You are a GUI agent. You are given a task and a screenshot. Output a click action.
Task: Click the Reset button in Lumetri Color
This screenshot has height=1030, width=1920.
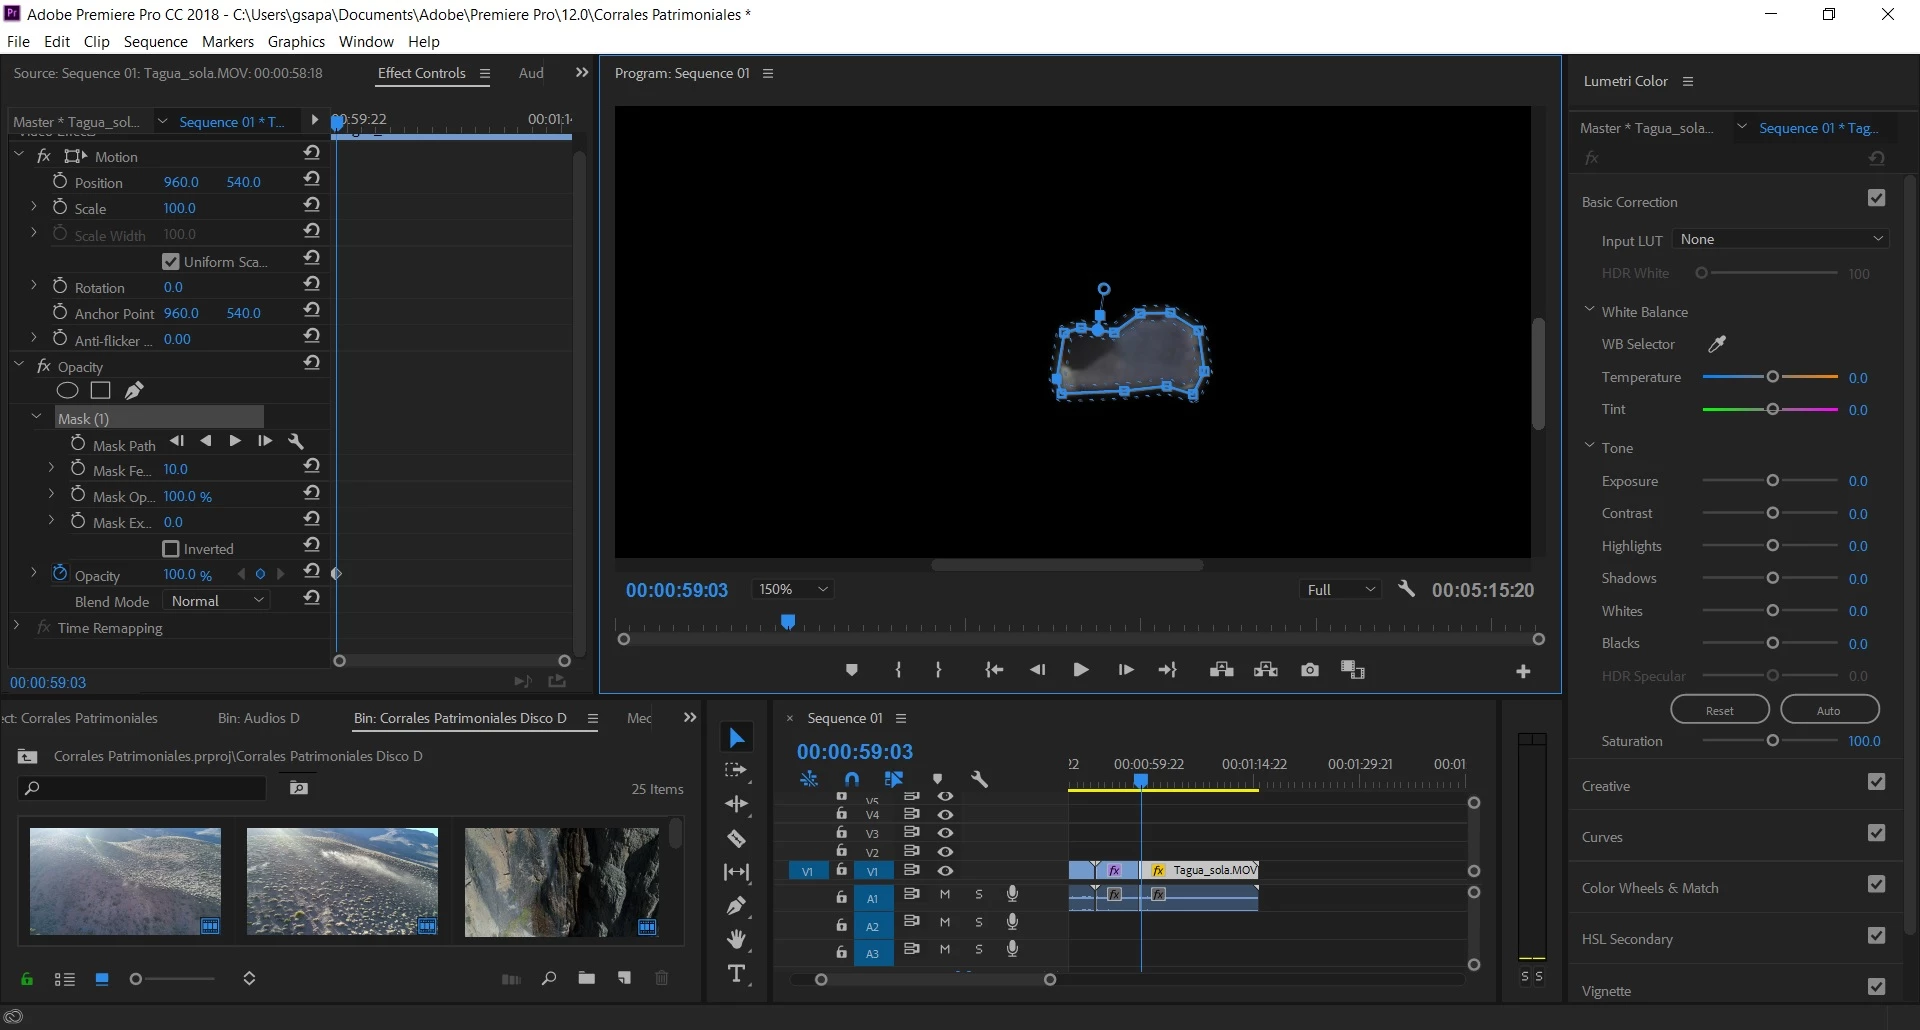pos(1719,710)
